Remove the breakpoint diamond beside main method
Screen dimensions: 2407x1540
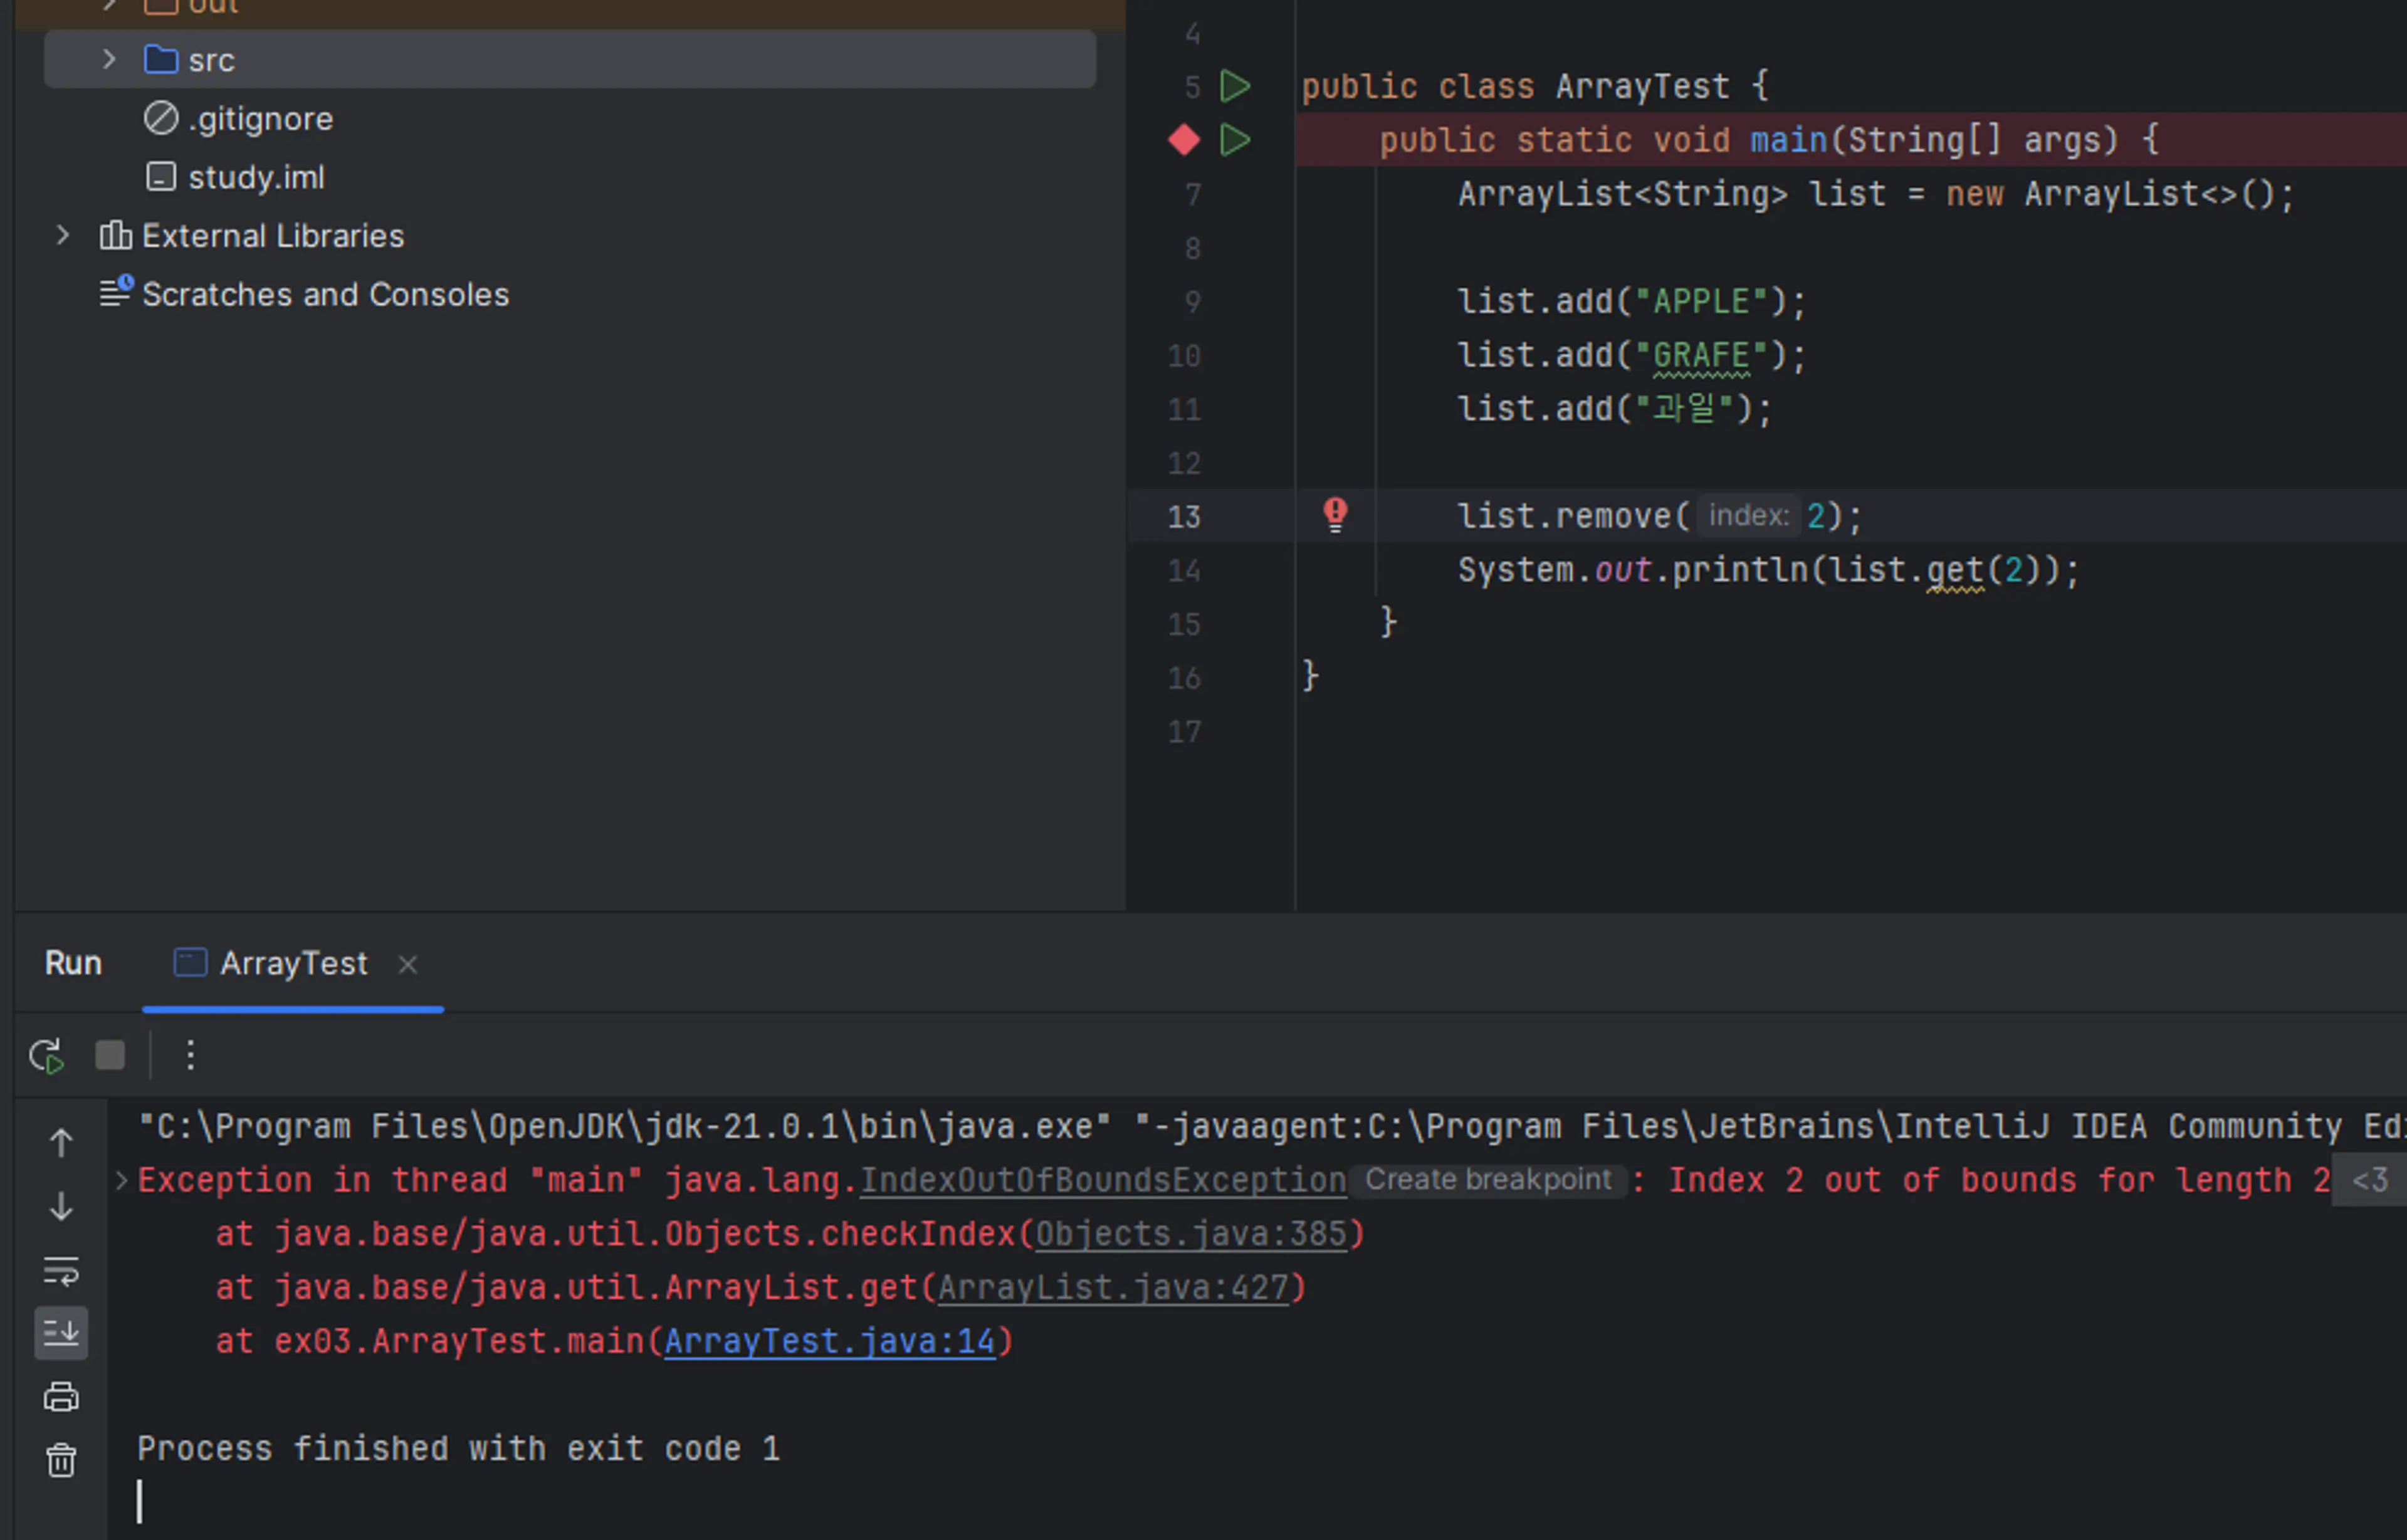coord(1184,140)
